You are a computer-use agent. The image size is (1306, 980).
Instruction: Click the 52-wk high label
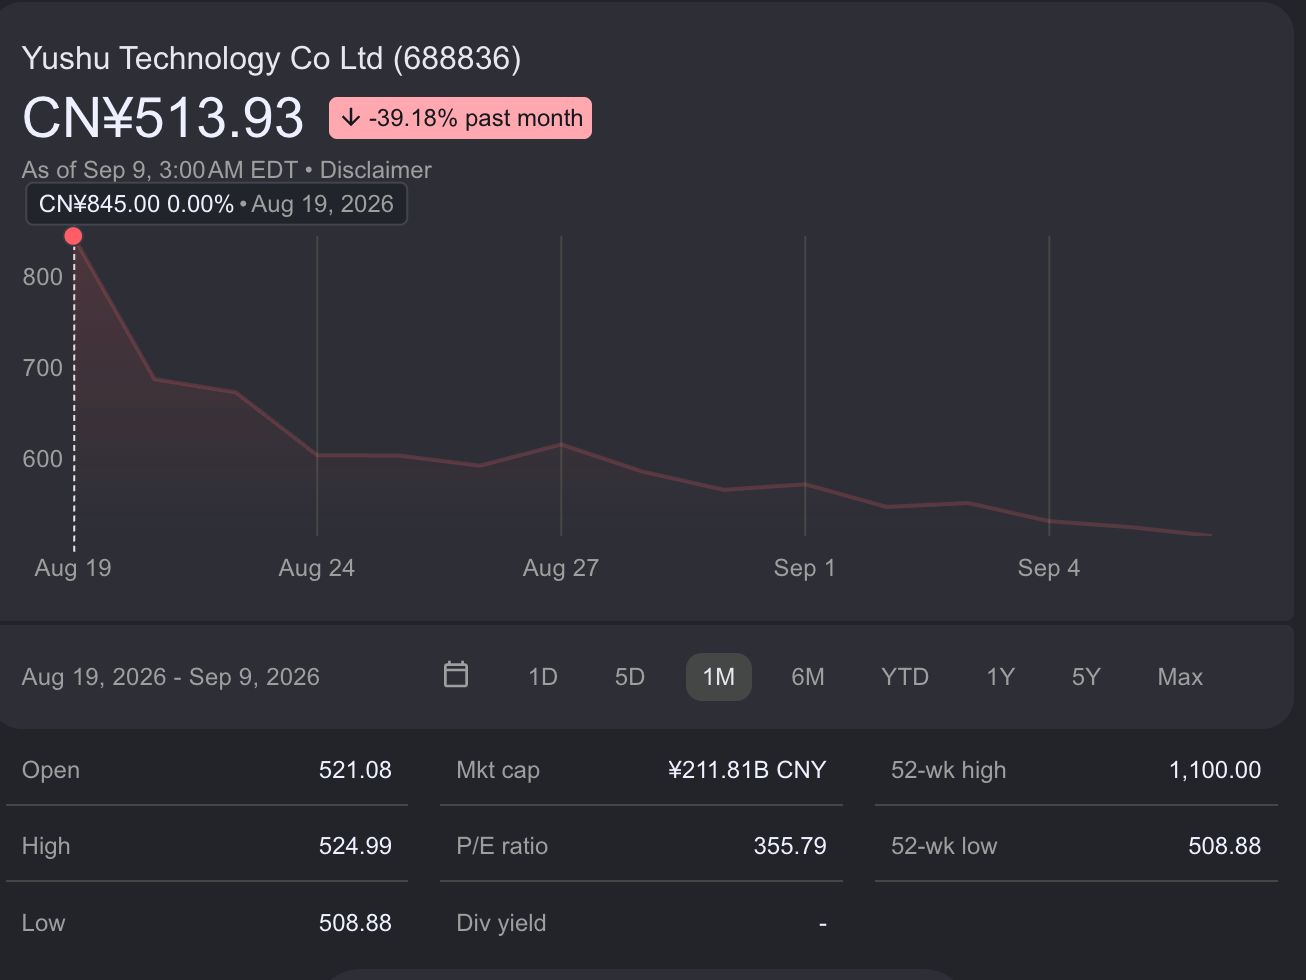(949, 770)
